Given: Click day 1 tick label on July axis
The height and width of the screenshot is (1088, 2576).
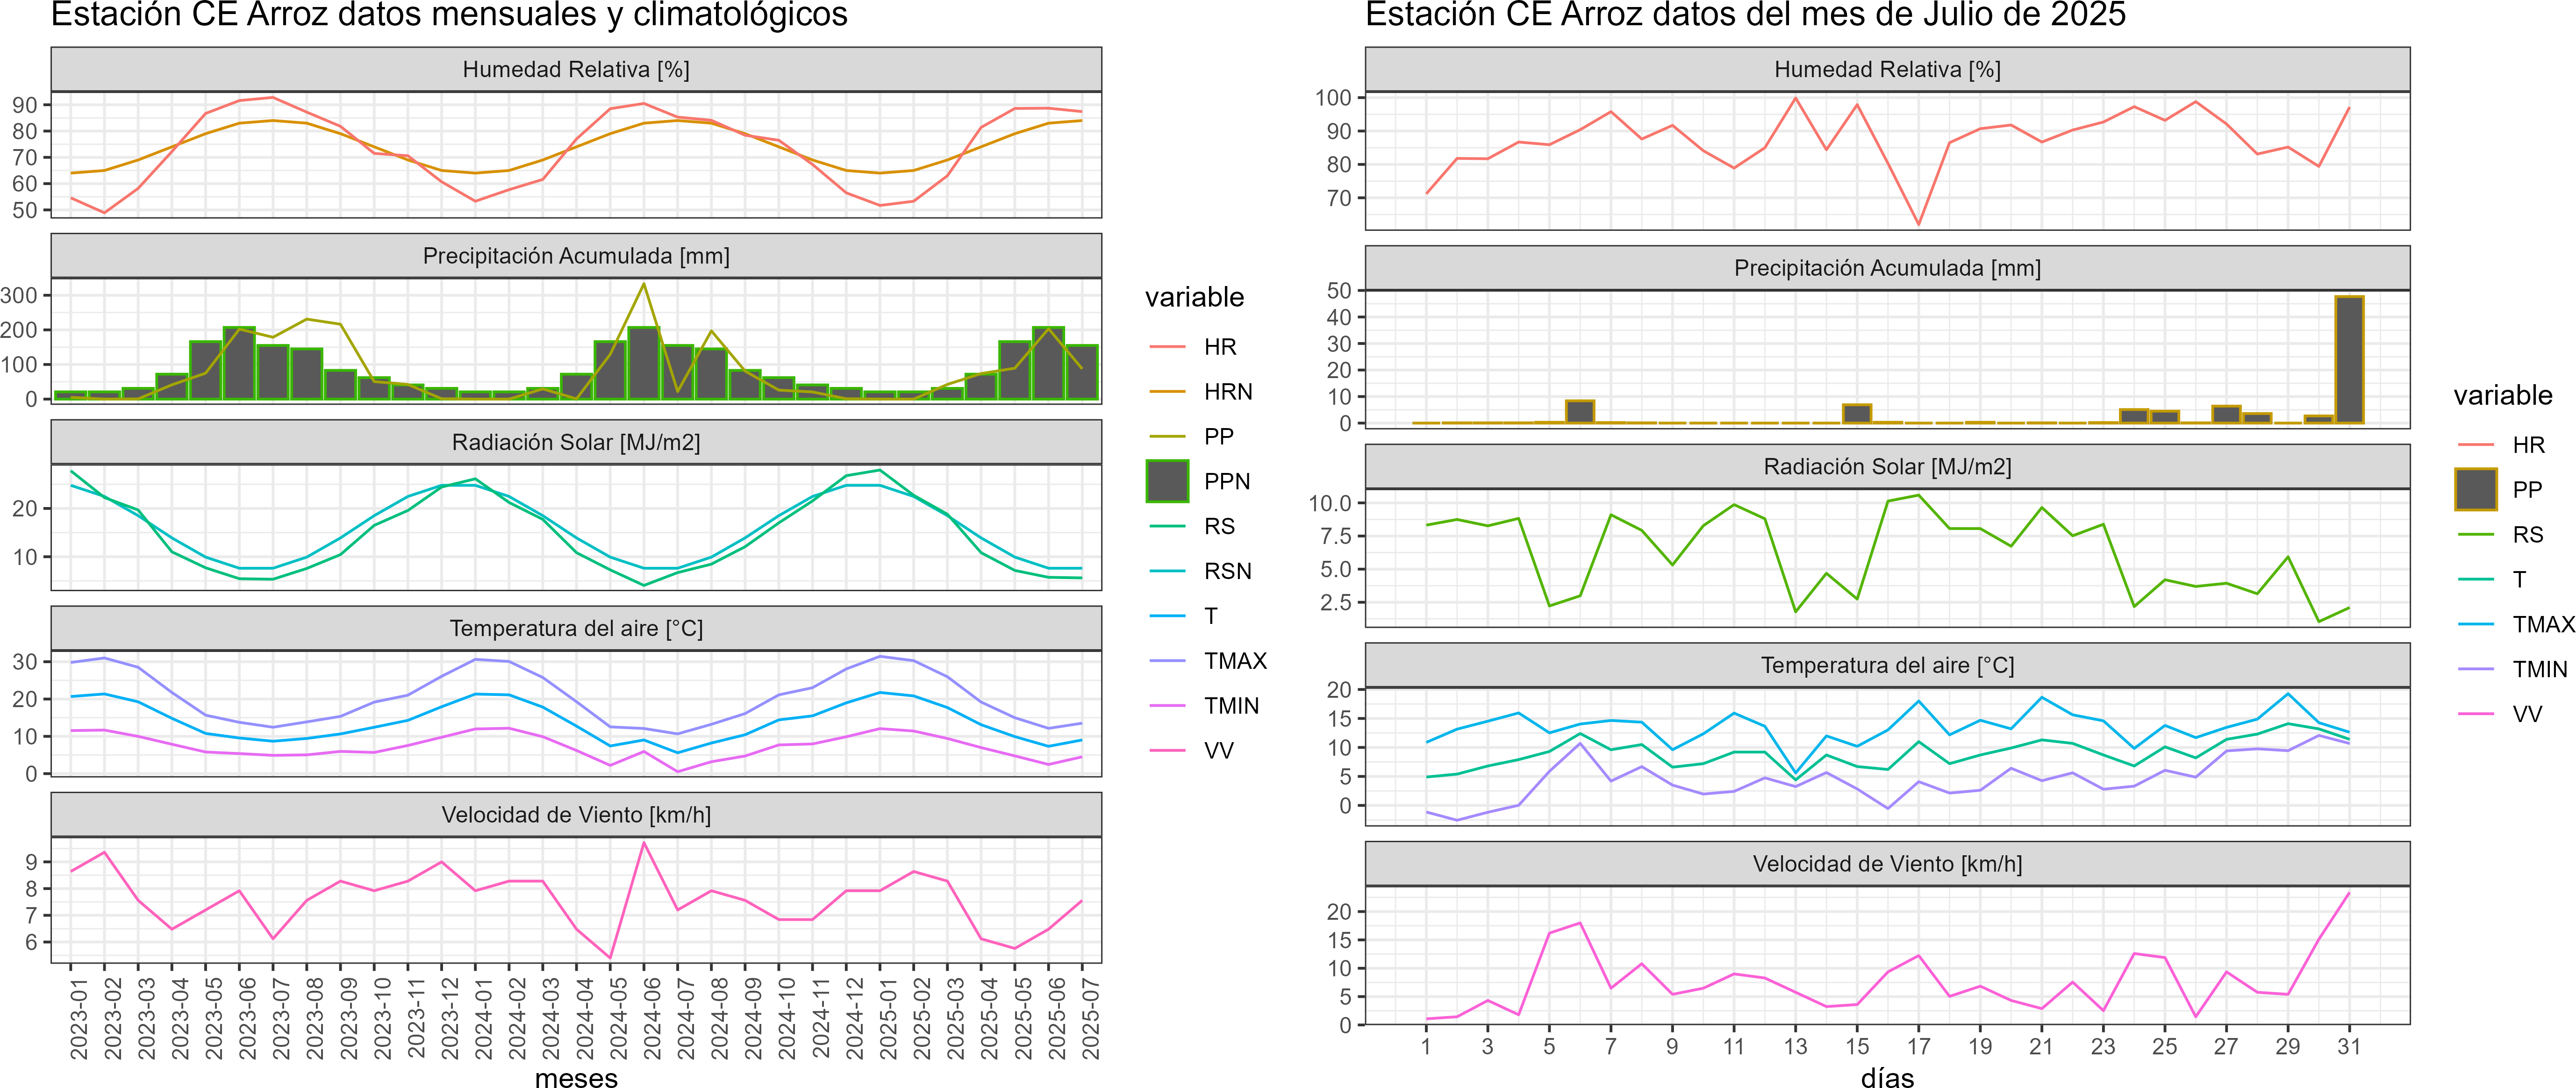Looking at the screenshot, I should tap(1426, 1046).
